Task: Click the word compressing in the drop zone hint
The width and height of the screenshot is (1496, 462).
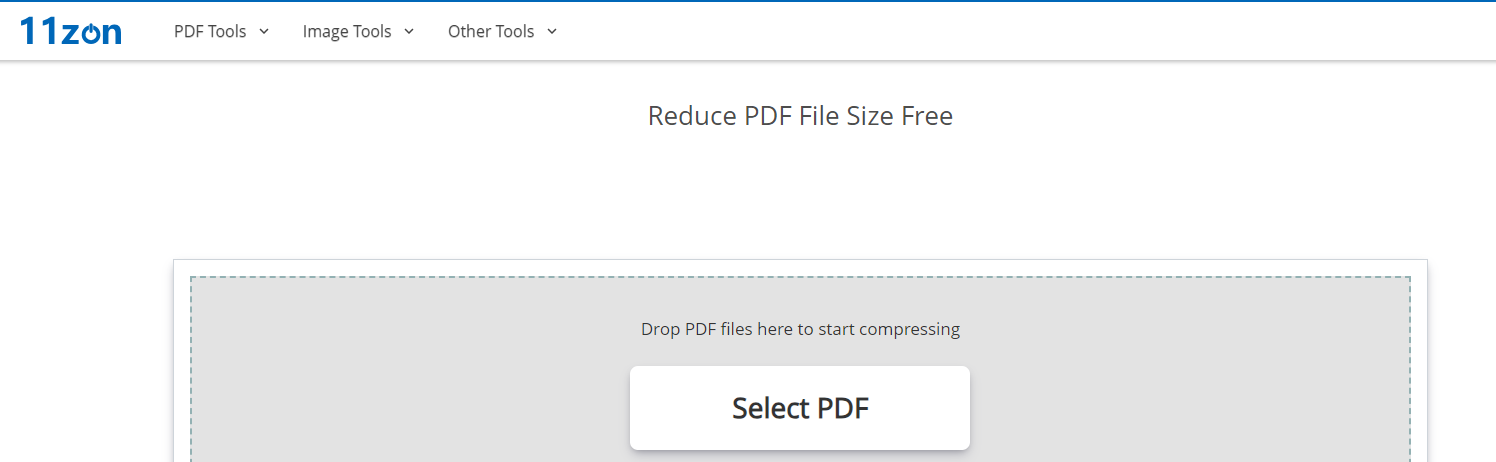Action: 909,329
